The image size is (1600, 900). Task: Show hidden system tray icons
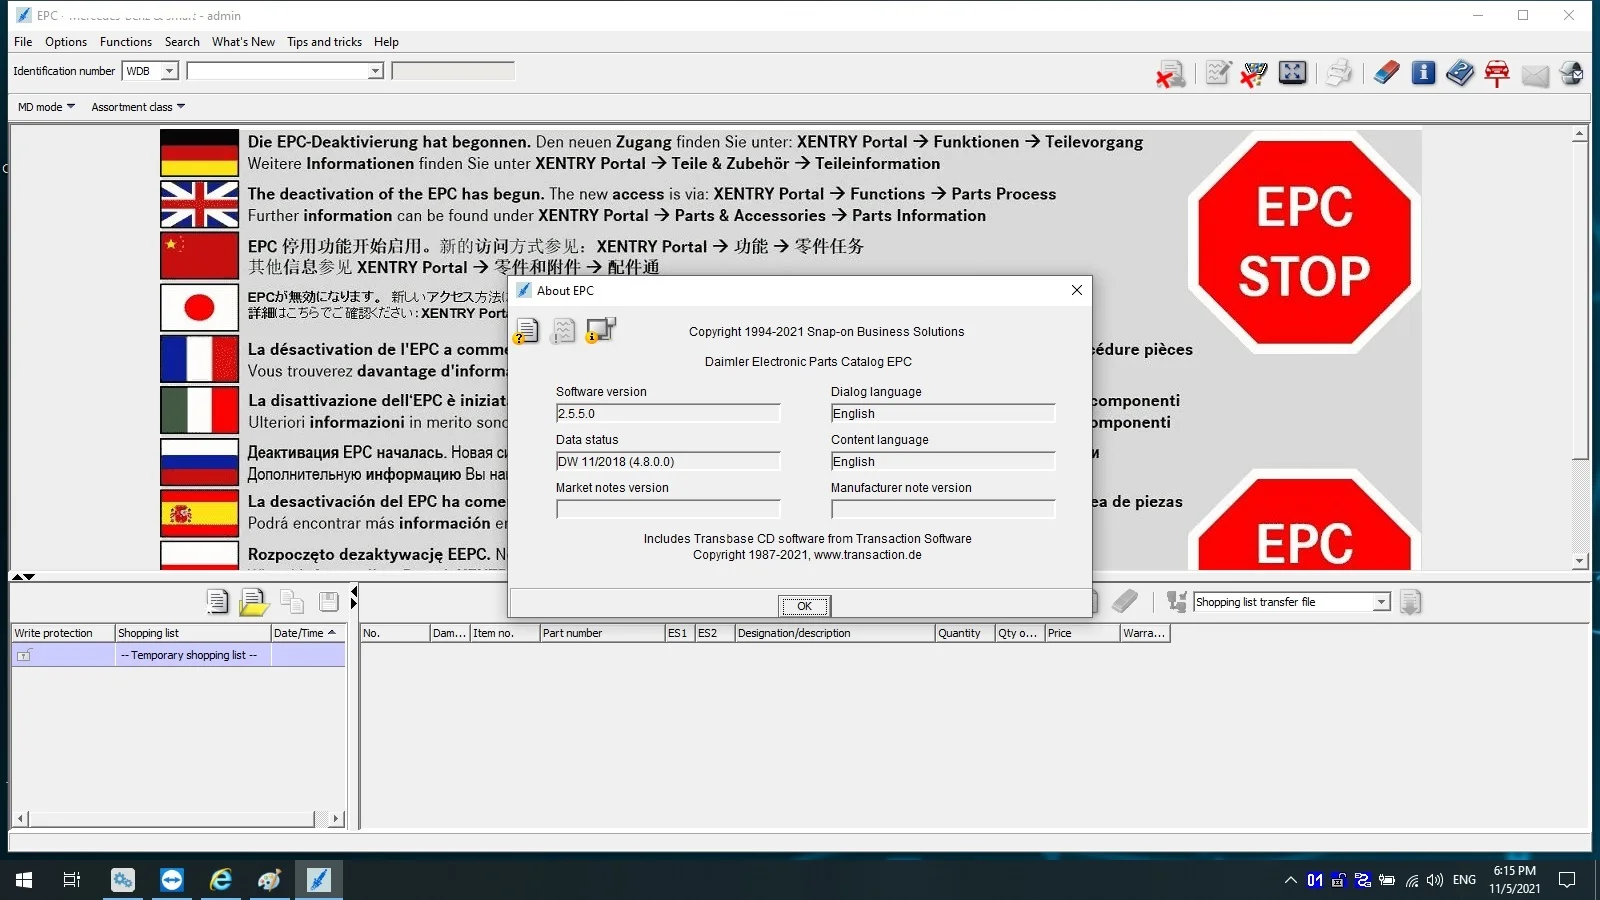coord(1290,880)
